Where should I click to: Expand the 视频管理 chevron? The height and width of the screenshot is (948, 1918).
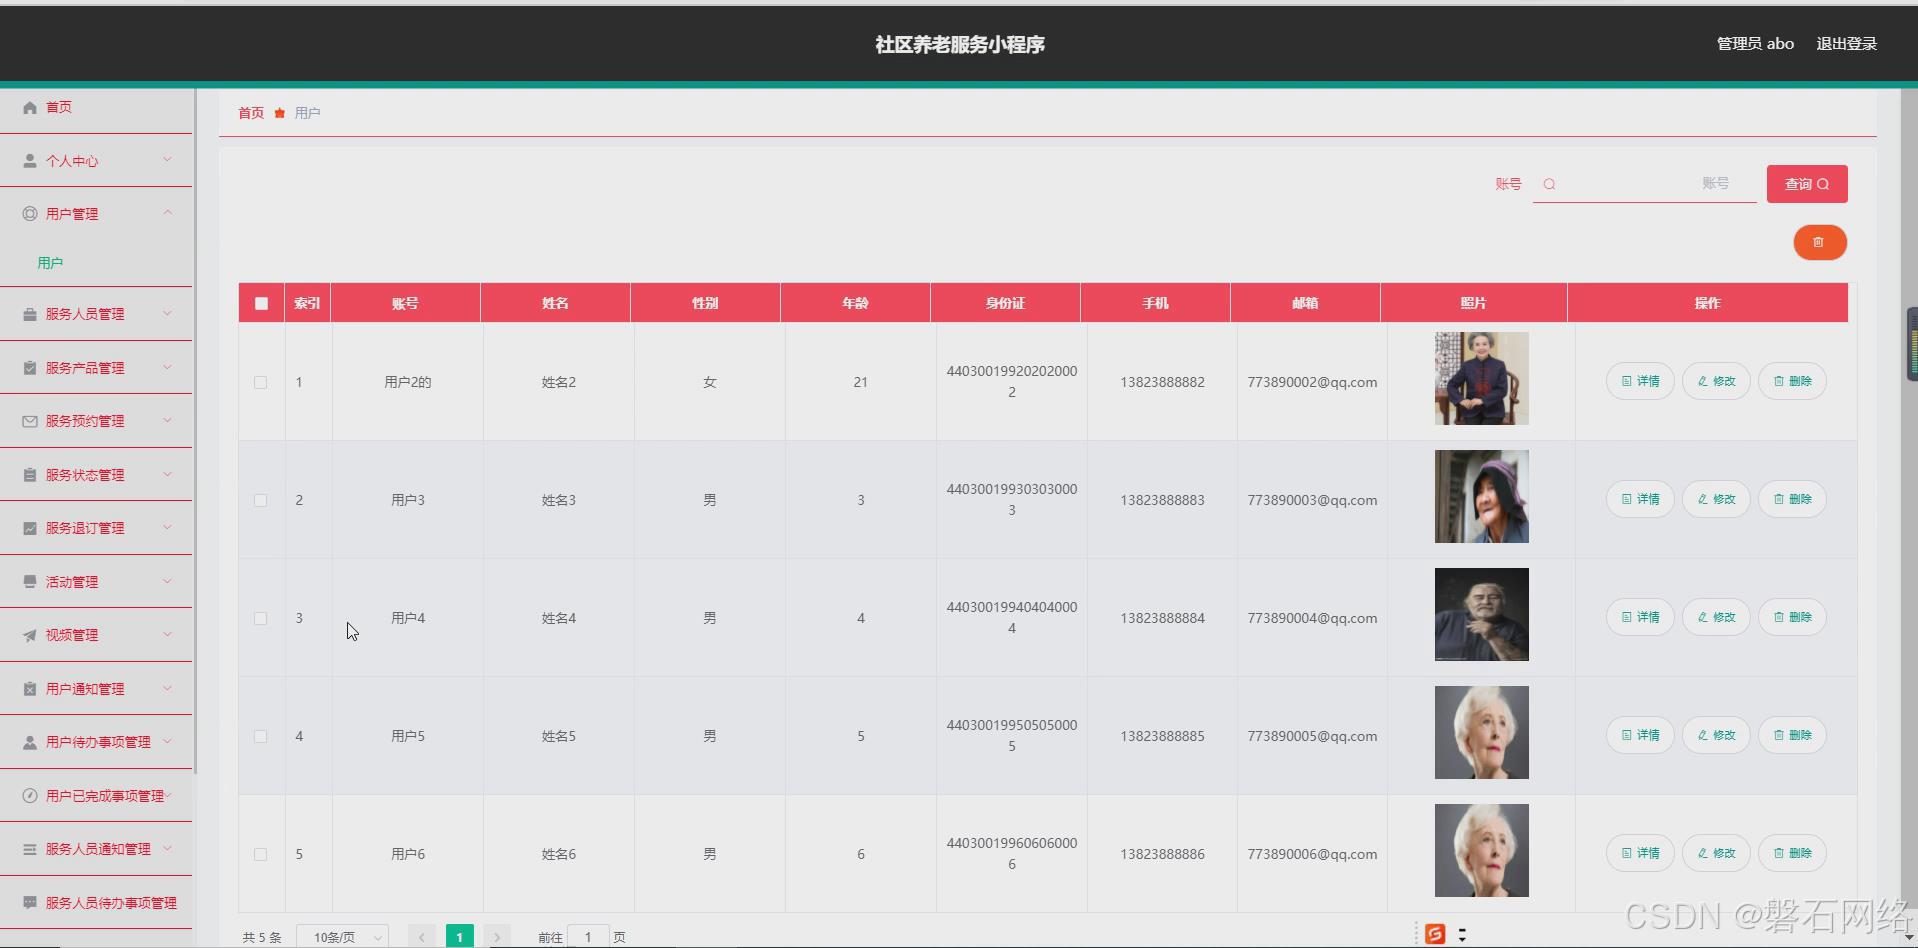click(167, 634)
